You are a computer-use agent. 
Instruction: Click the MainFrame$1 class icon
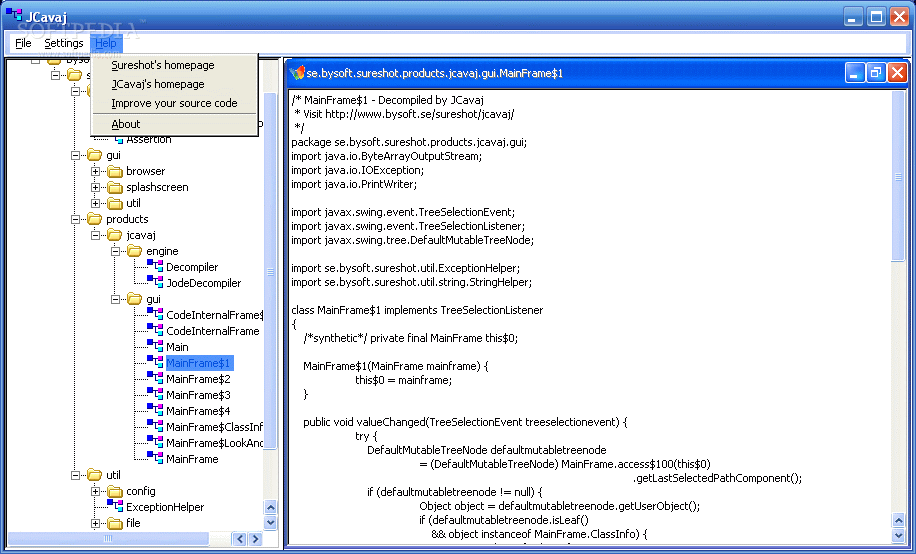(x=155, y=362)
